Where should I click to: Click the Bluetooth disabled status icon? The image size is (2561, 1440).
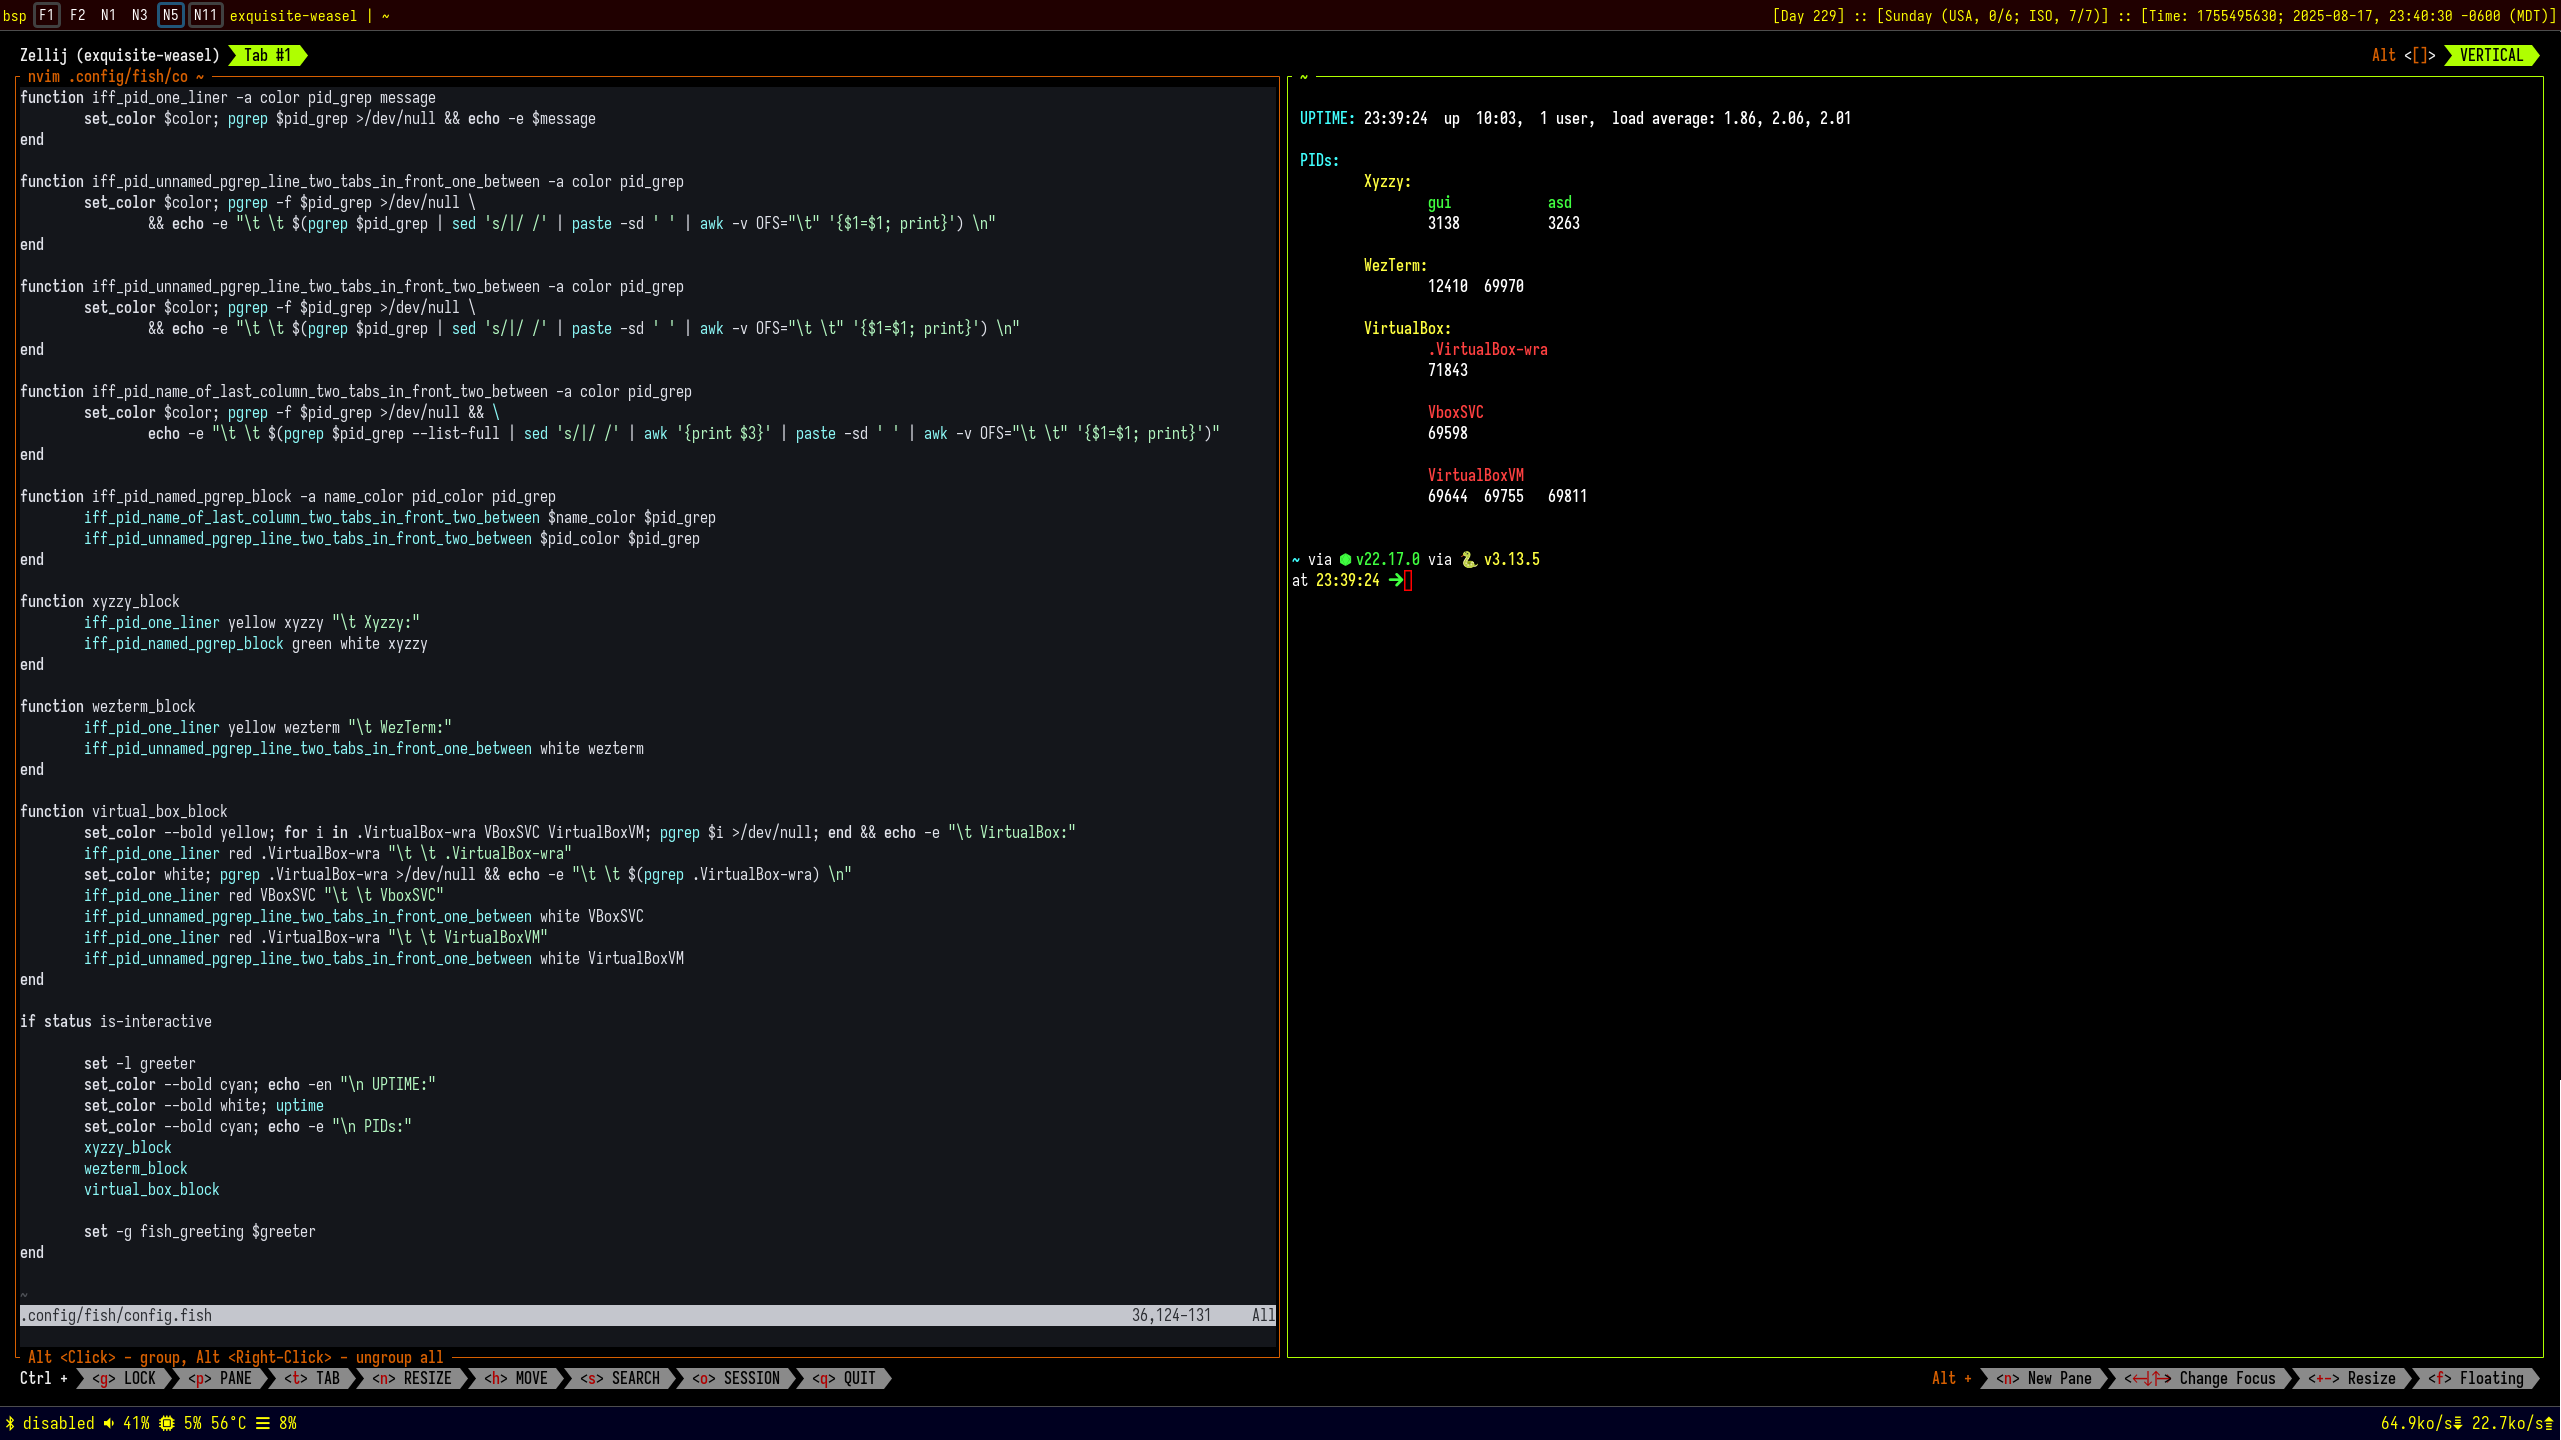10,1423
